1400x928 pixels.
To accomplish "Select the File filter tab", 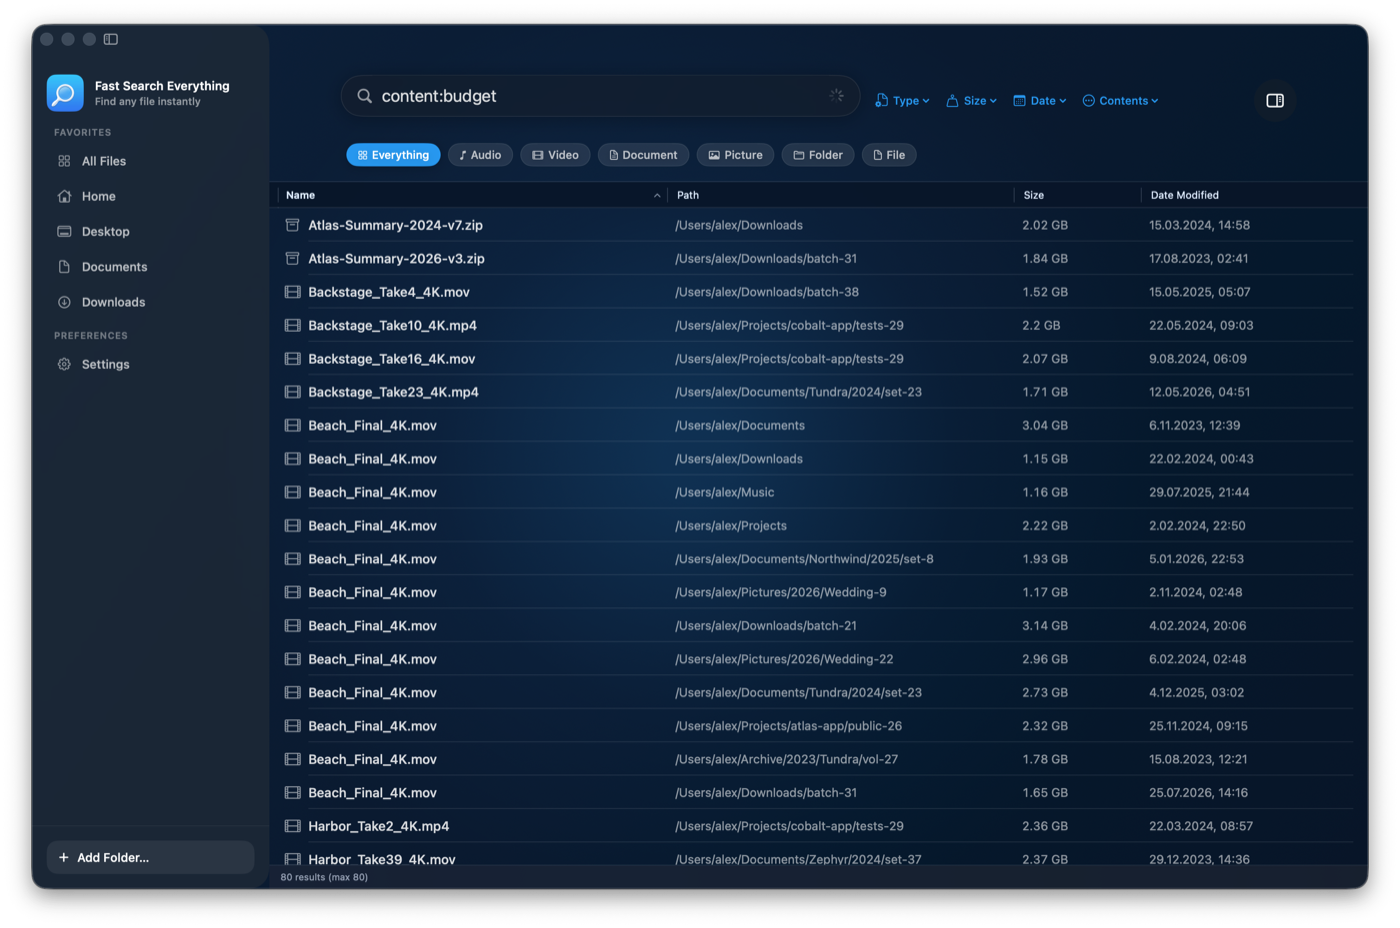I will tap(889, 155).
